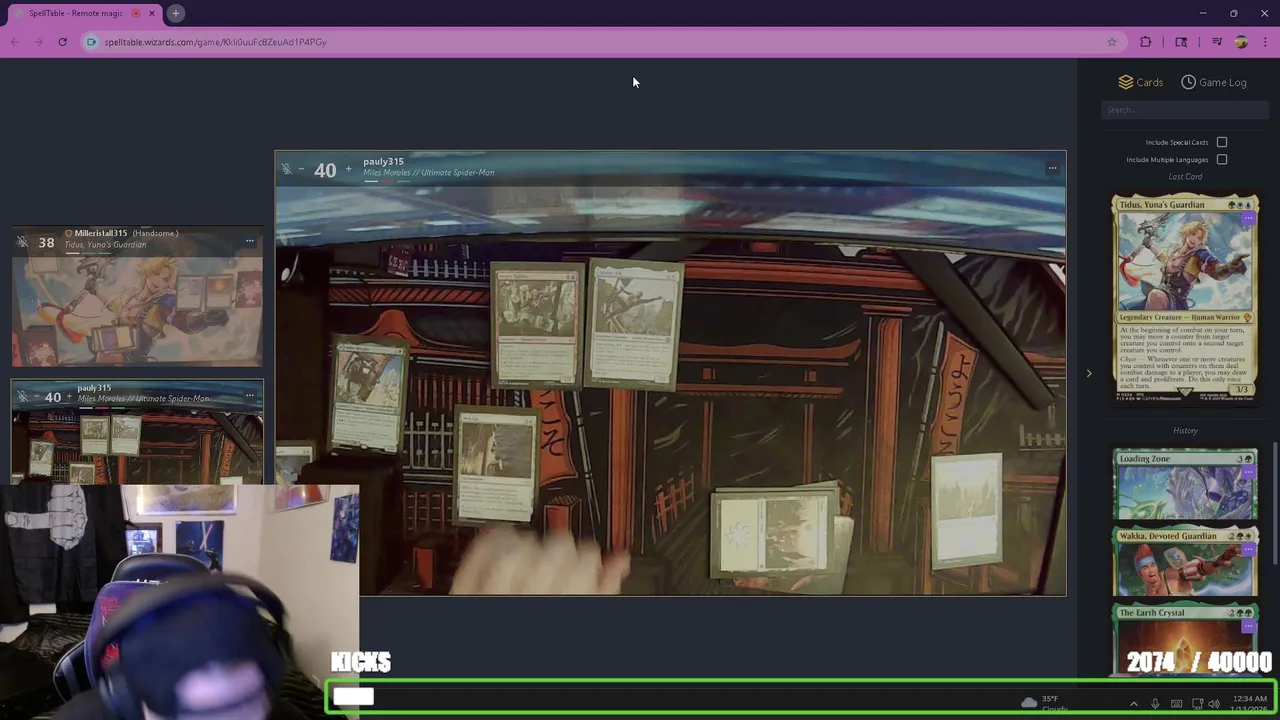Bookmark this page with star icon
Viewport: 1280px width, 720px height.
pyautogui.click(x=1111, y=42)
